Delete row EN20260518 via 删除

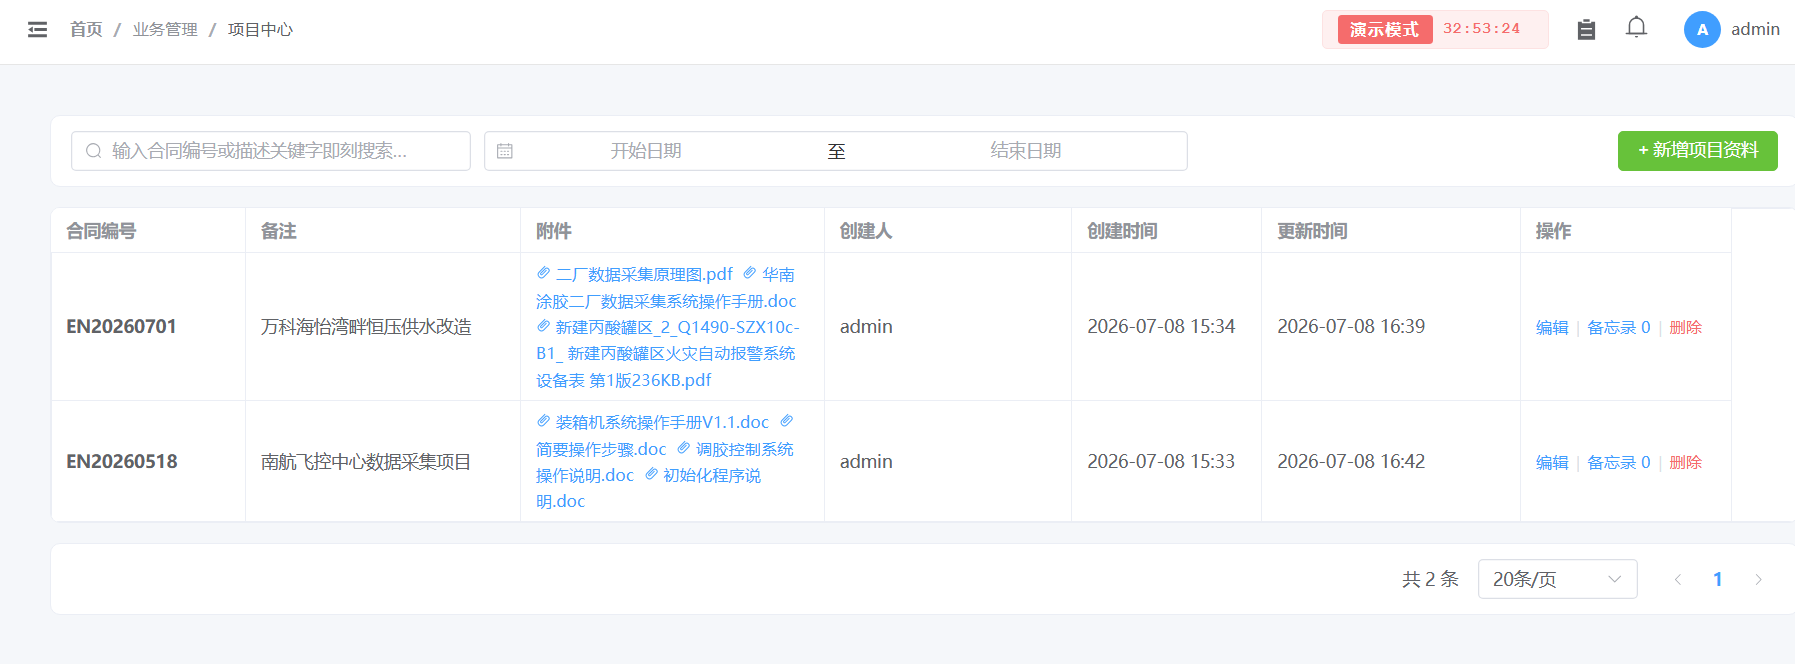[1685, 463]
